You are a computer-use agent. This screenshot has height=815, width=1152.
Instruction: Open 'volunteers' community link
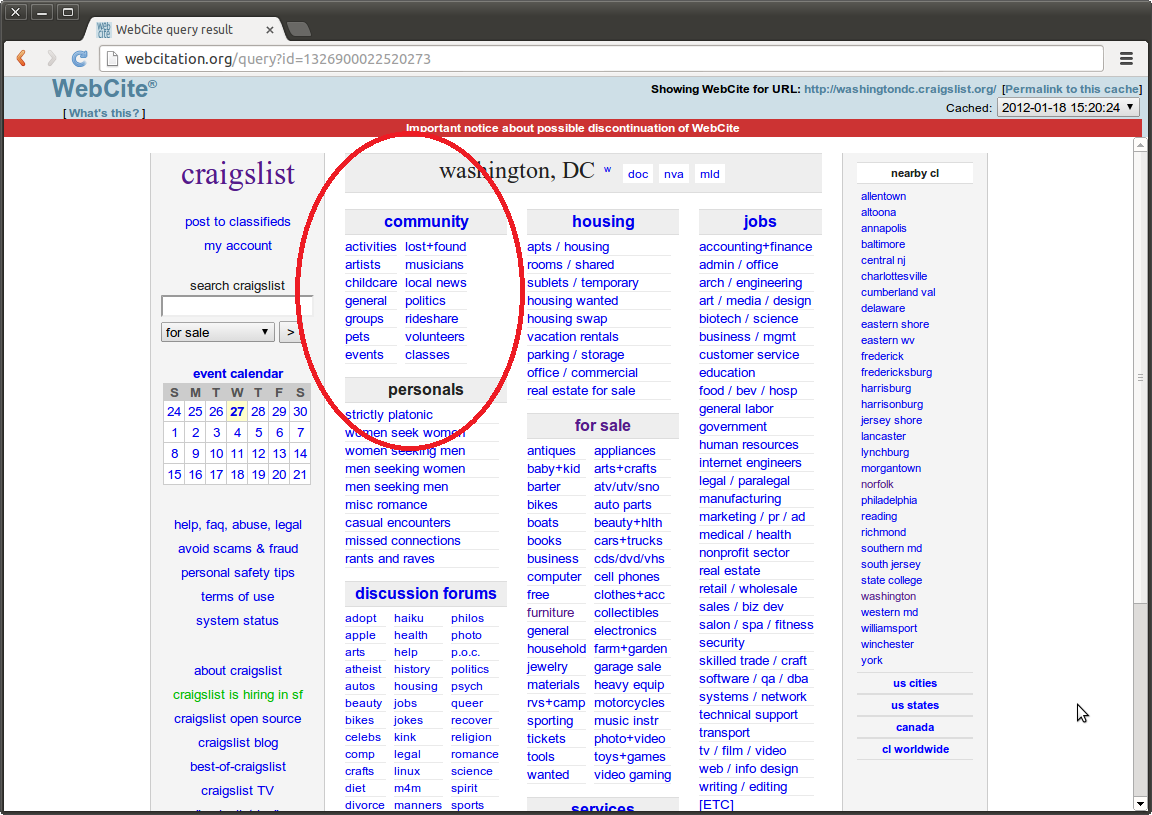(x=434, y=337)
